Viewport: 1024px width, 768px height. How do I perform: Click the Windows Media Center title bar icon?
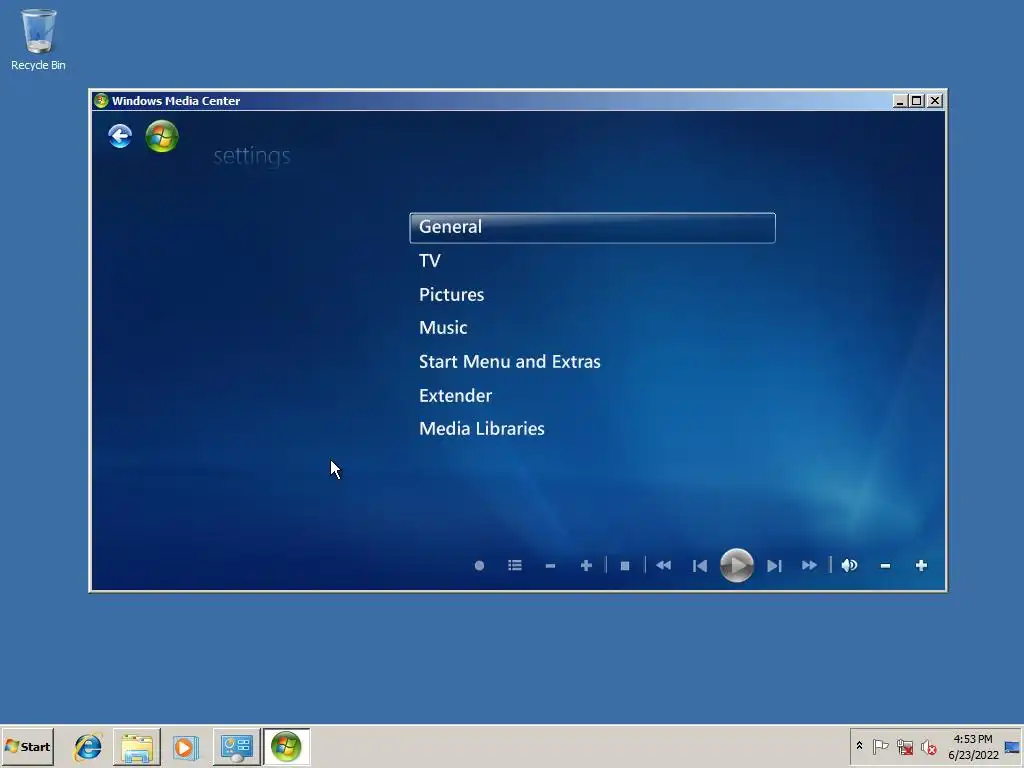(101, 101)
